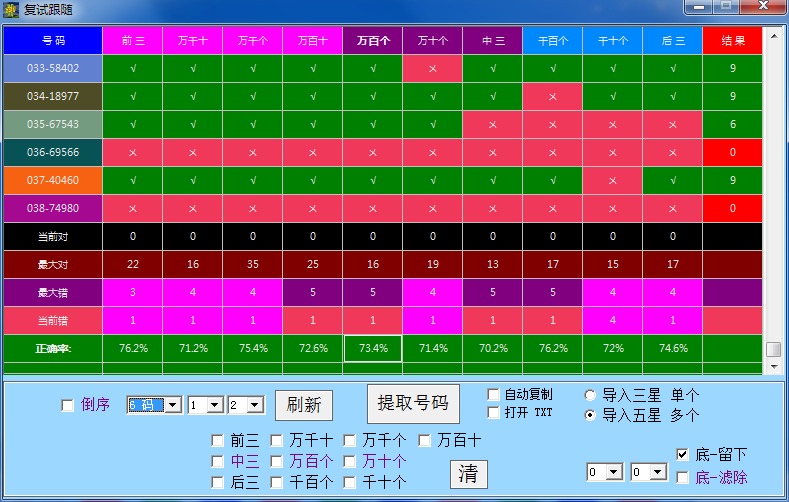Select row 033-58402 in the number column
This screenshot has height=502, width=789.
[53, 69]
